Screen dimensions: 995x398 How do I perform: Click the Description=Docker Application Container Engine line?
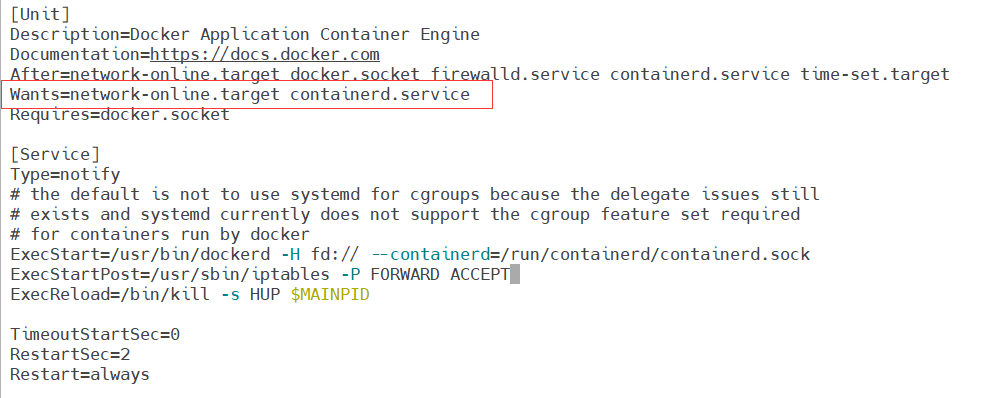point(245,34)
